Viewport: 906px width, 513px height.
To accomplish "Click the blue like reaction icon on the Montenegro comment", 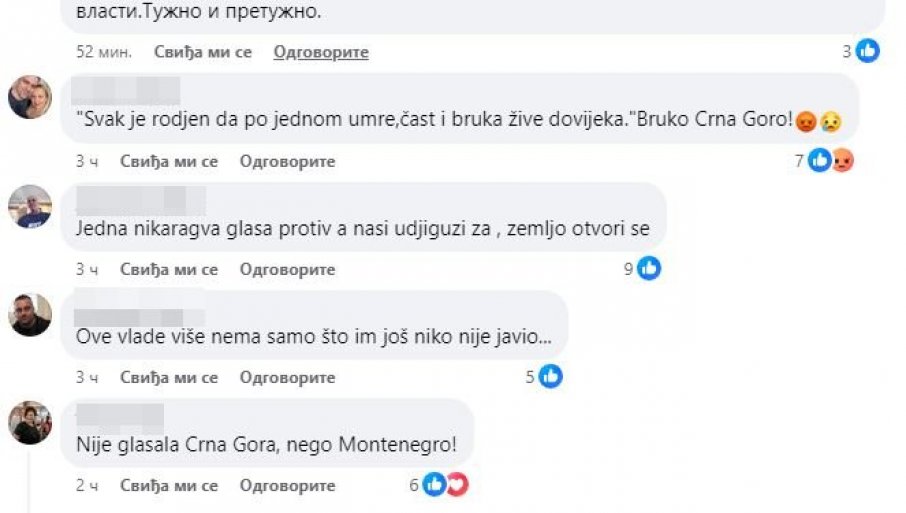I will coord(434,485).
